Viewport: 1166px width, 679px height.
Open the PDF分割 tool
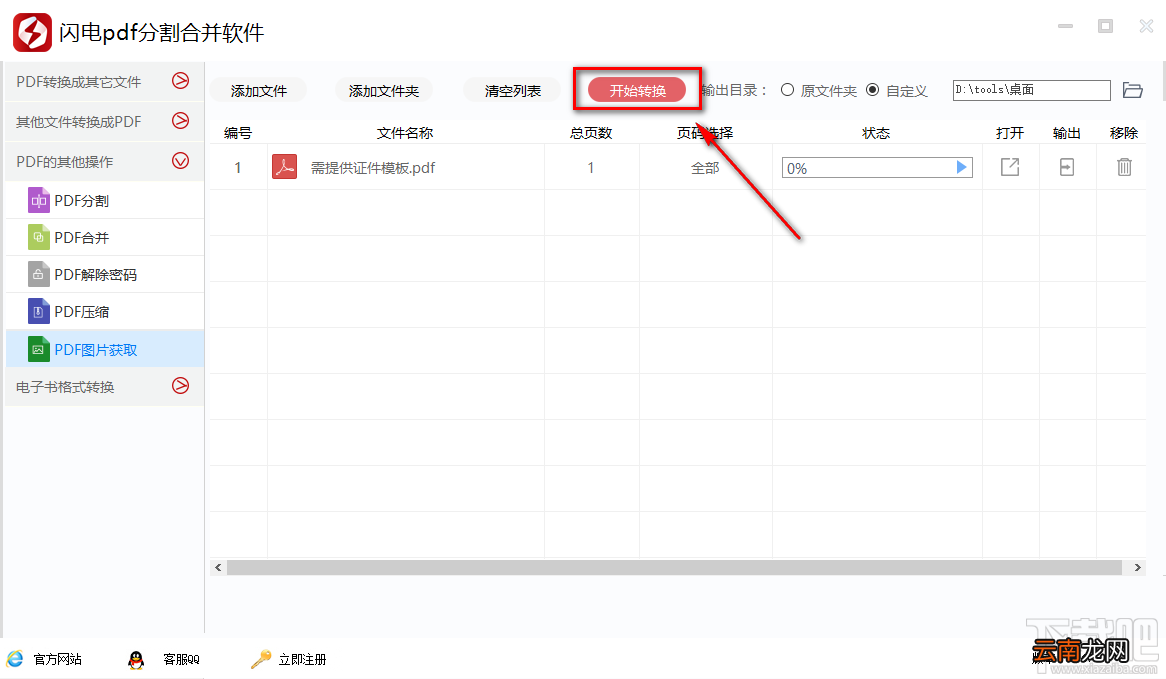pos(104,201)
